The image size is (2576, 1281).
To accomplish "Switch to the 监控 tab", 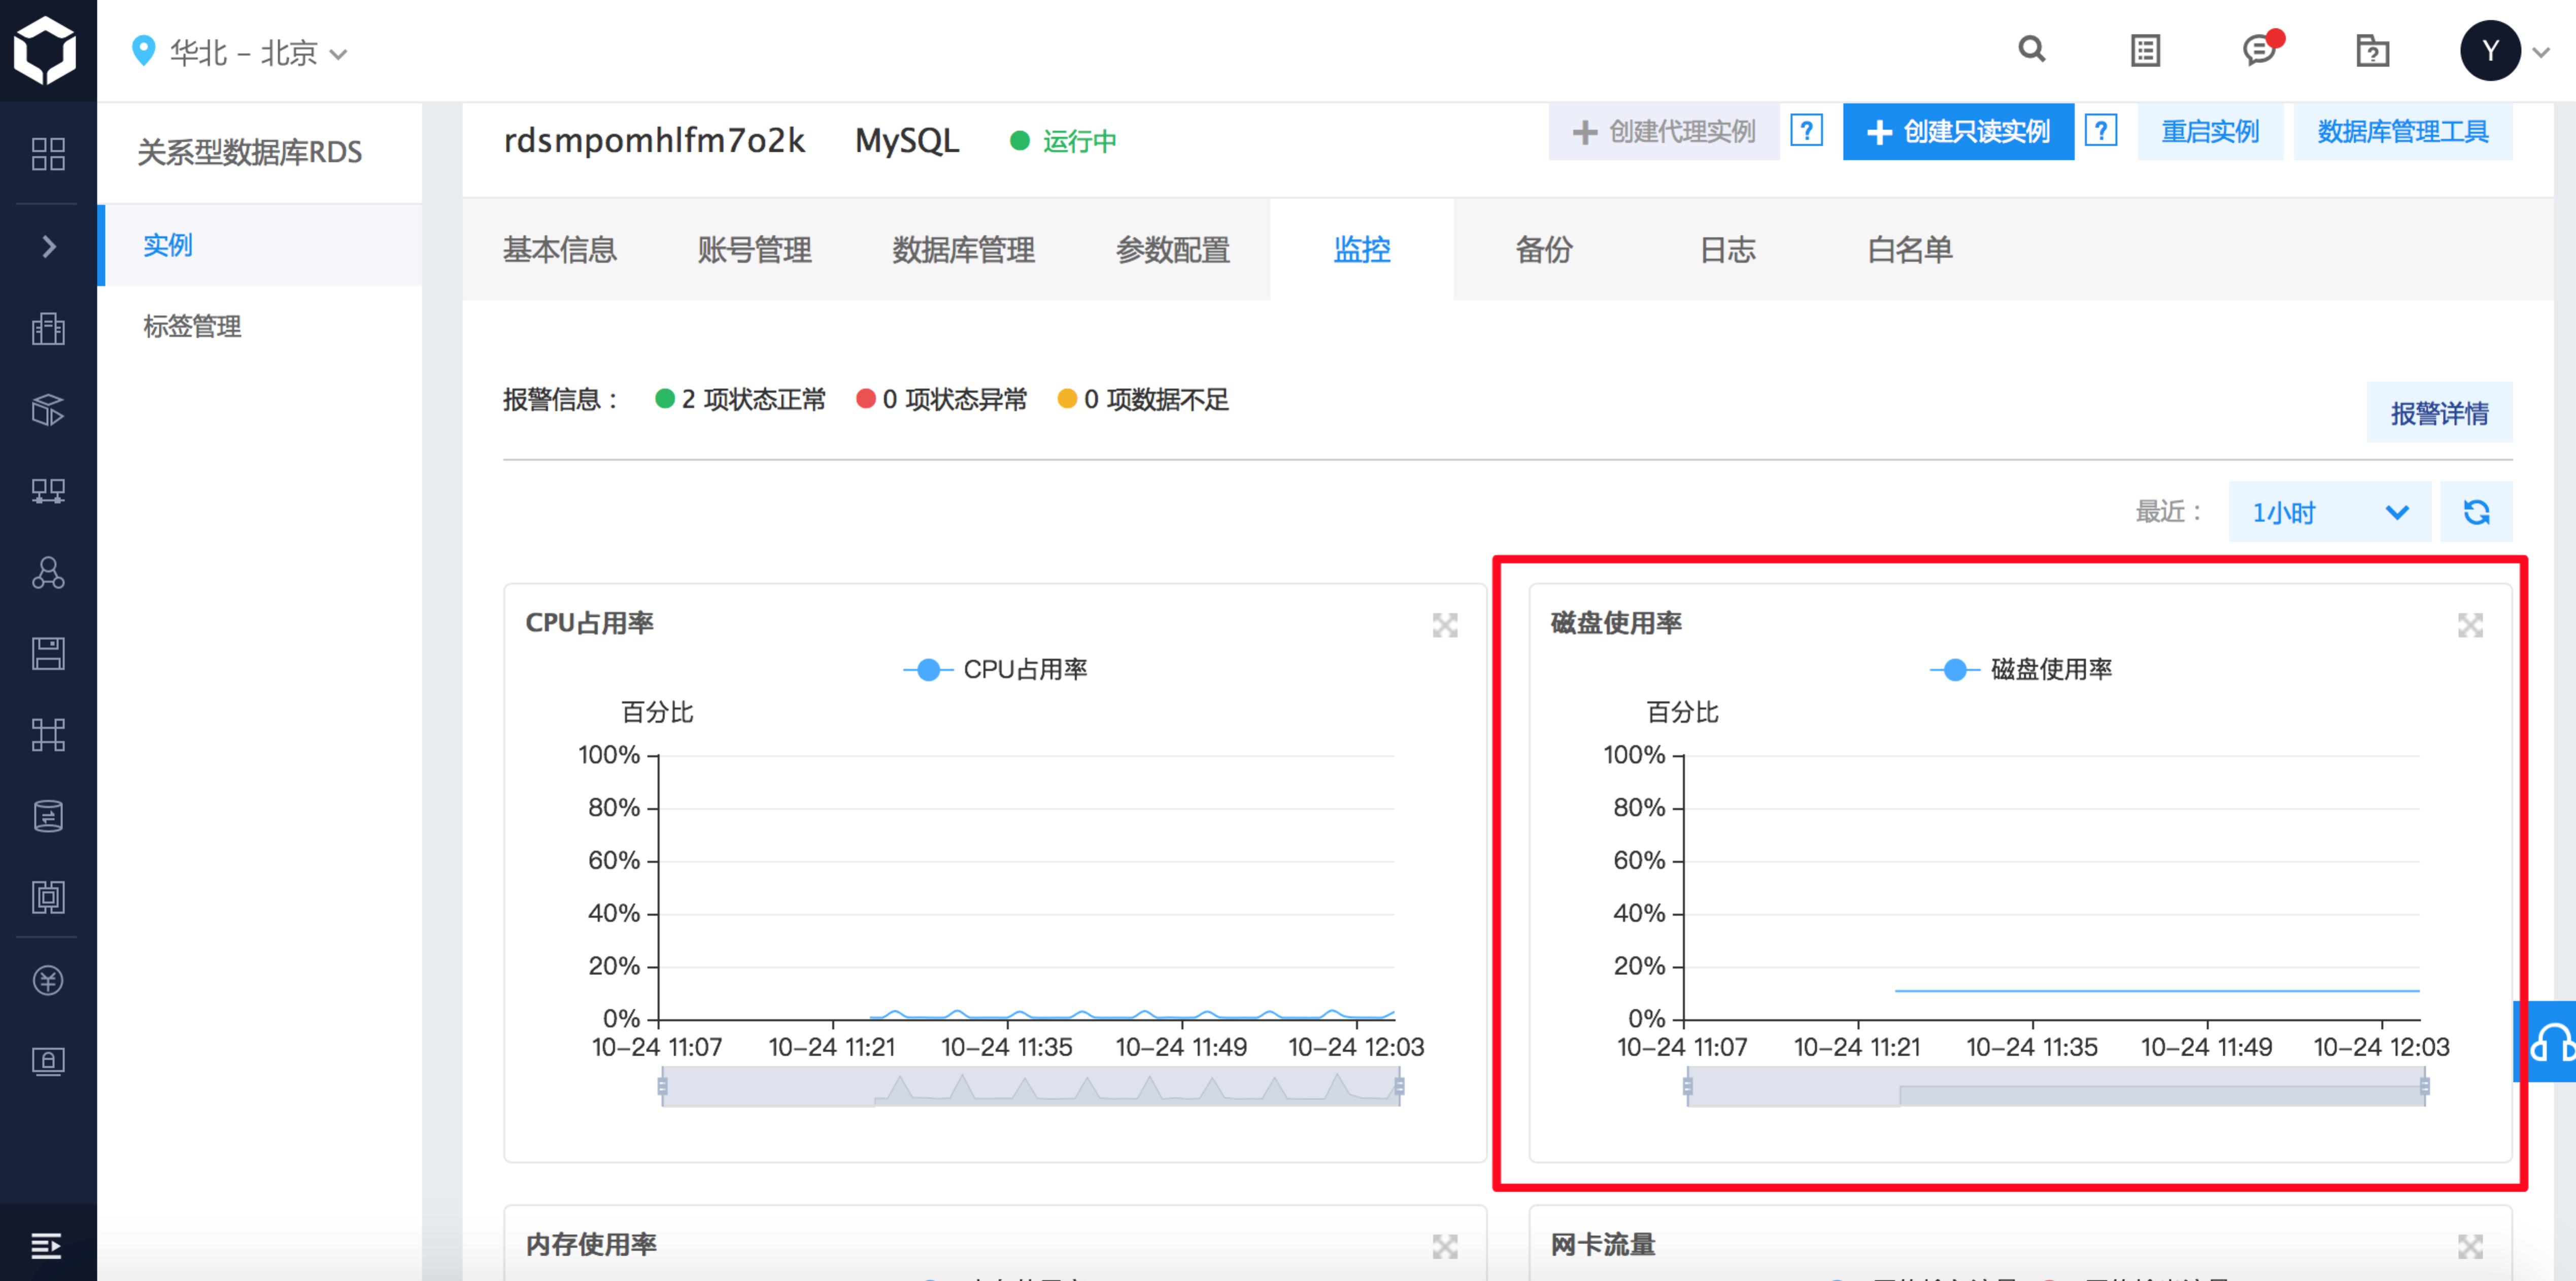I will point(1362,250).
